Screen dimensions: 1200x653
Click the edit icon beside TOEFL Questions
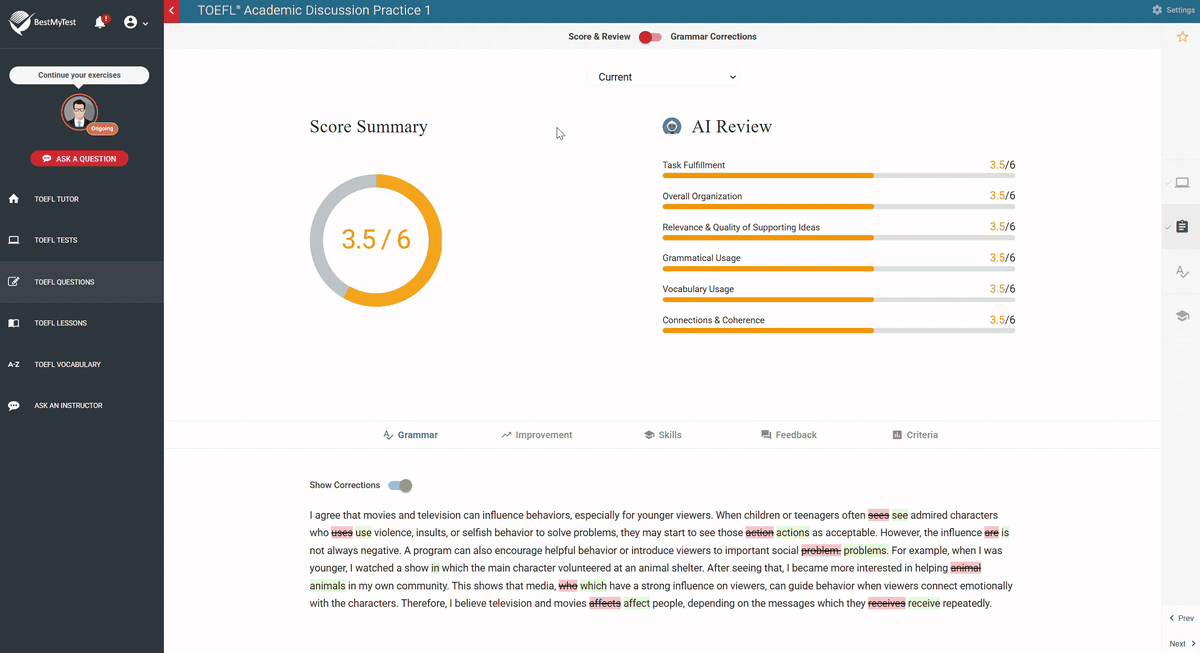pyautogui.click(x=14, y=282)
